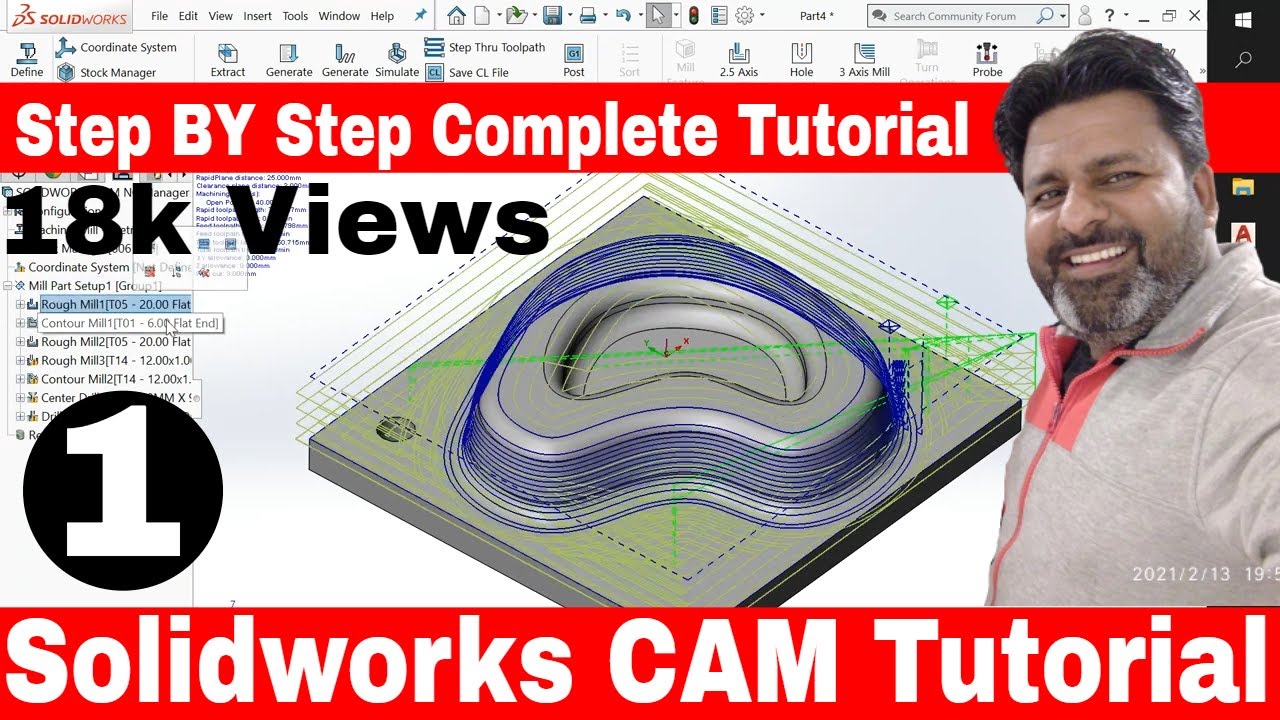
Task: Open the search type dropdown arrow
Action: 1062,16
